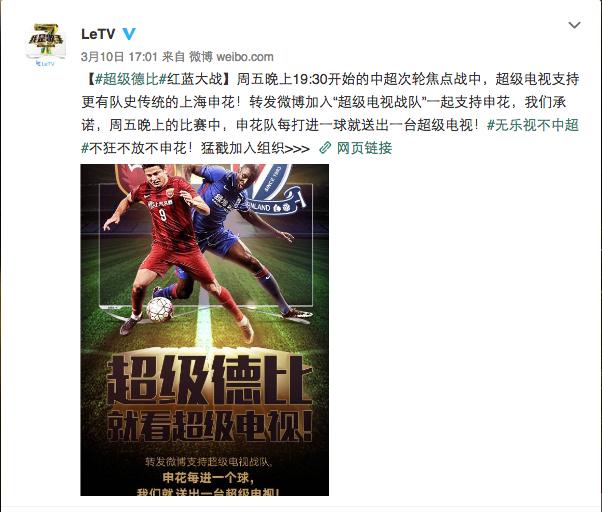Click the soccer ball in the poster

pyautogui.click(x=160, y=309)
